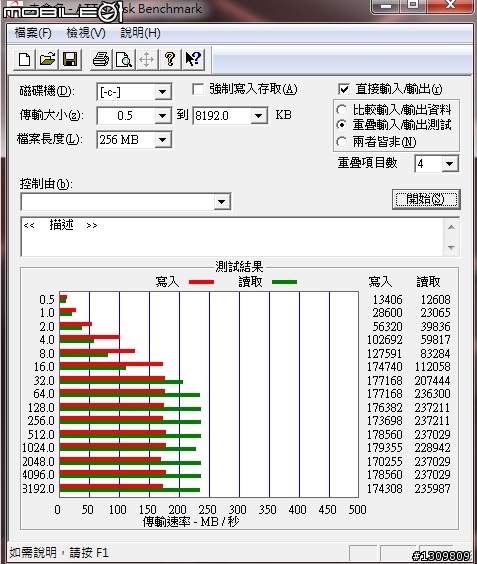Click the 64.0 row label in chart
The width and height of the screenshot is (477, 564).
(x=44, y=394)
